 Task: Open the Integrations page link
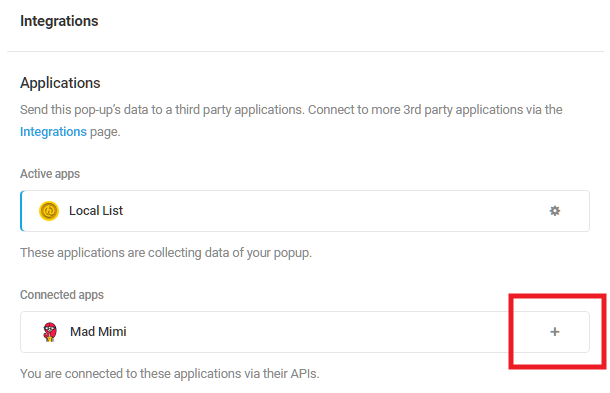(53, 132)
